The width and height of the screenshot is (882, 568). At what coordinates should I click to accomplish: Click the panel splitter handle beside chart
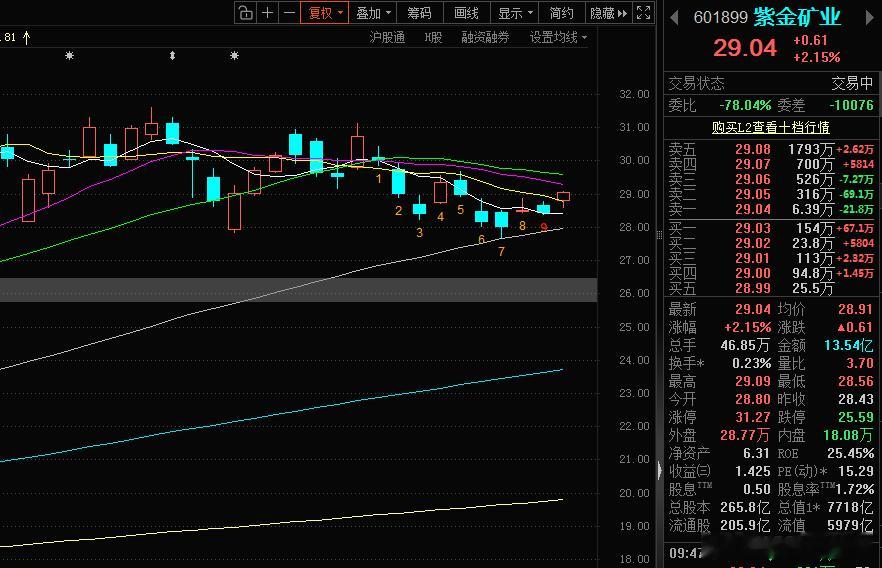tap(659, 235)
